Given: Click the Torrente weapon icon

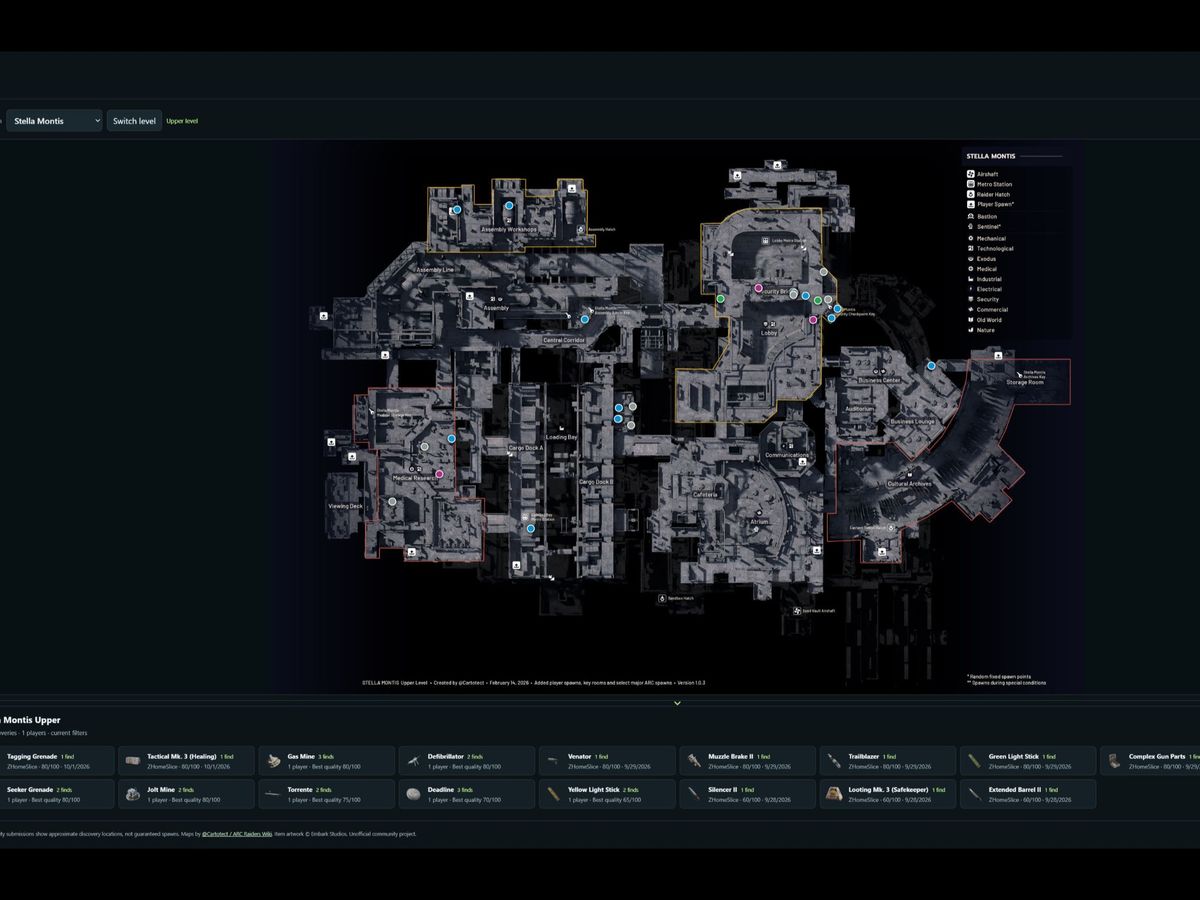Looking at the screenshot, I should click(273, 794).
